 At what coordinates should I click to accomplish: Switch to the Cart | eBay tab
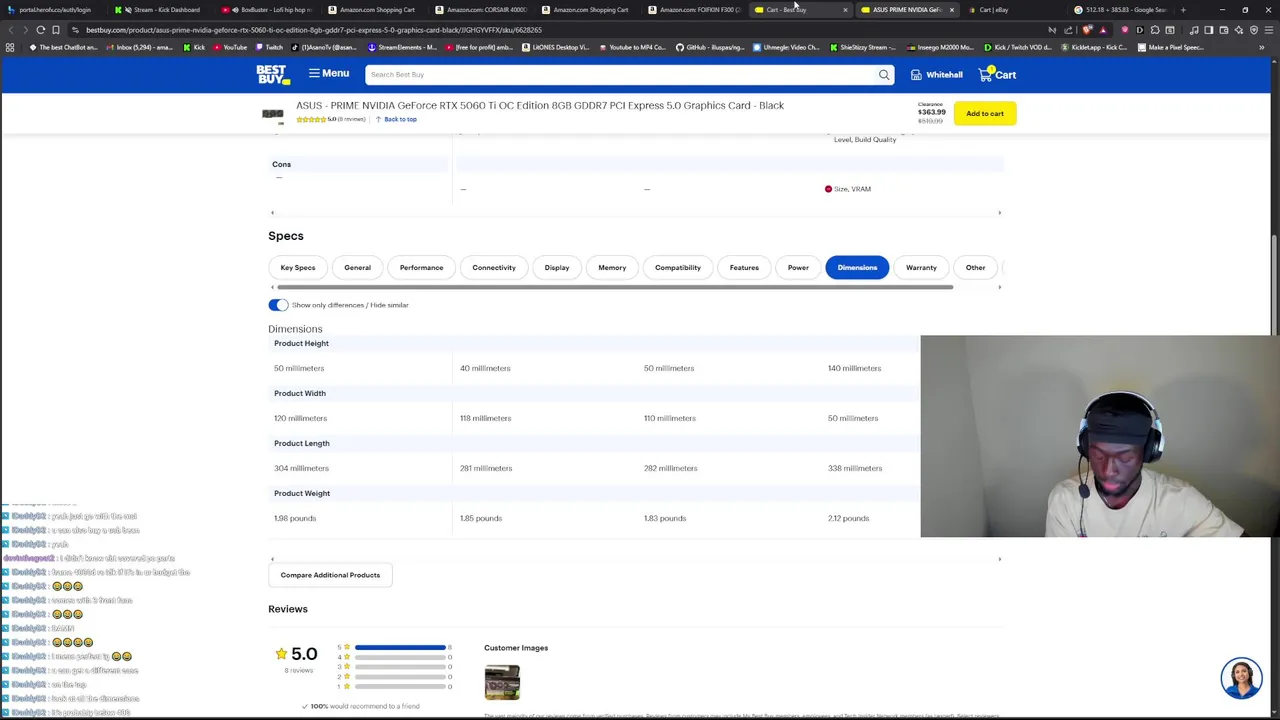click(x=992, y=10)
